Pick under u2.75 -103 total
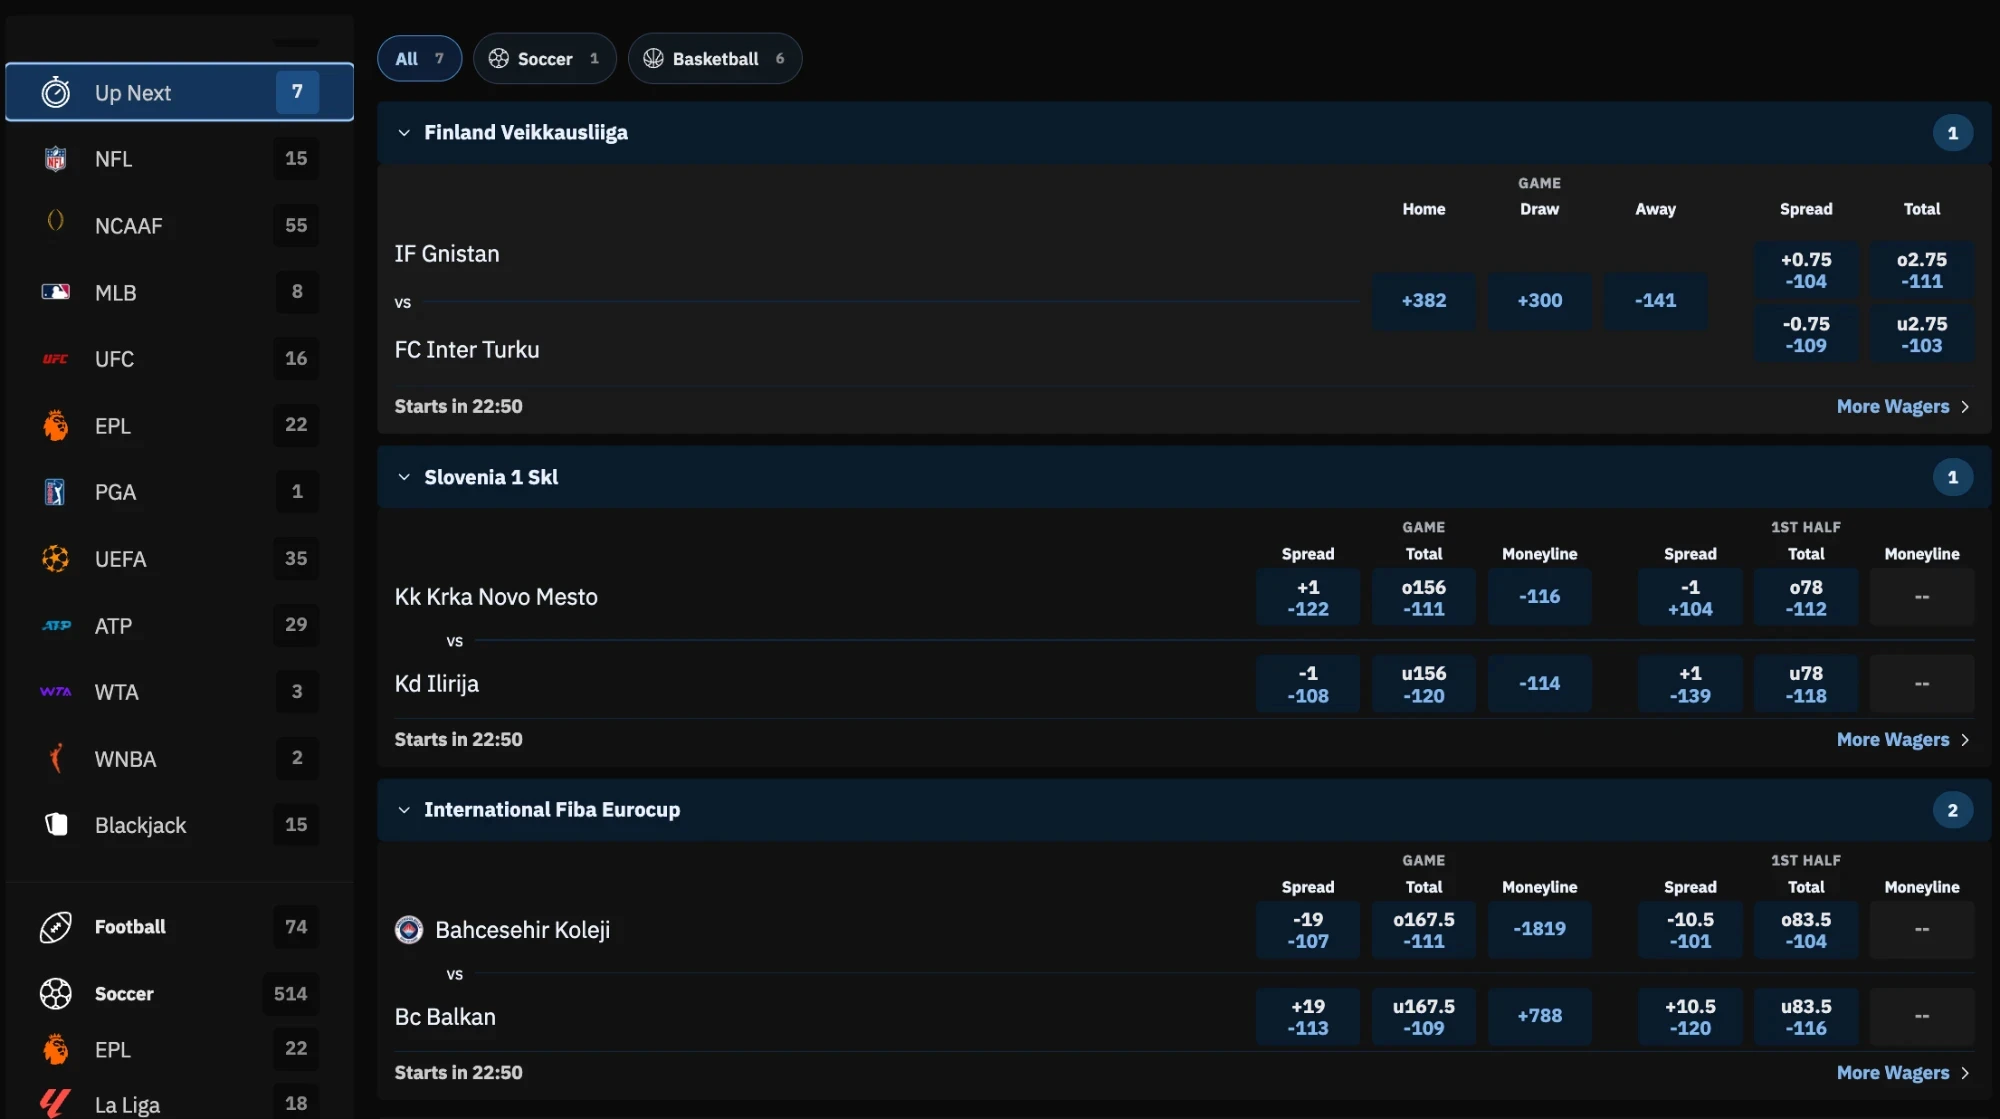Viewport: 2000px width, 1119px height. [1921, 335]
